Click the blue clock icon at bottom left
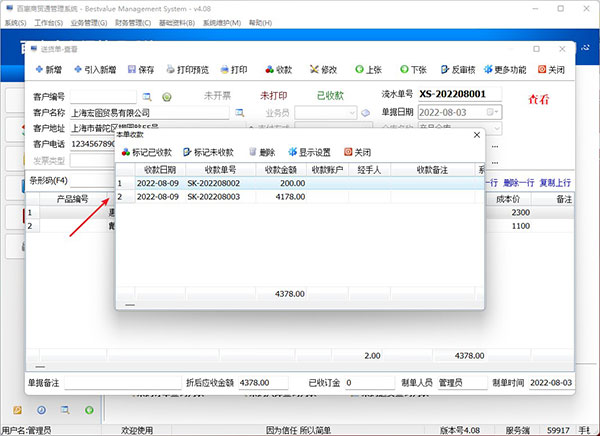Viewport: 600px width, 436px height. click(x=41, y=410)
